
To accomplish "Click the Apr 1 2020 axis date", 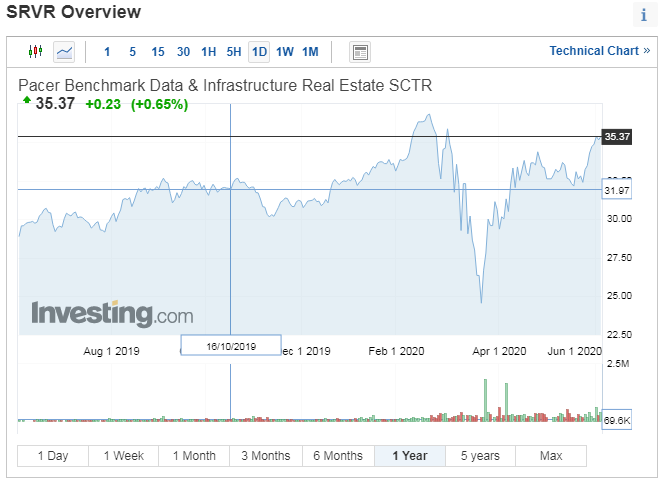I will tap(499, 351).
